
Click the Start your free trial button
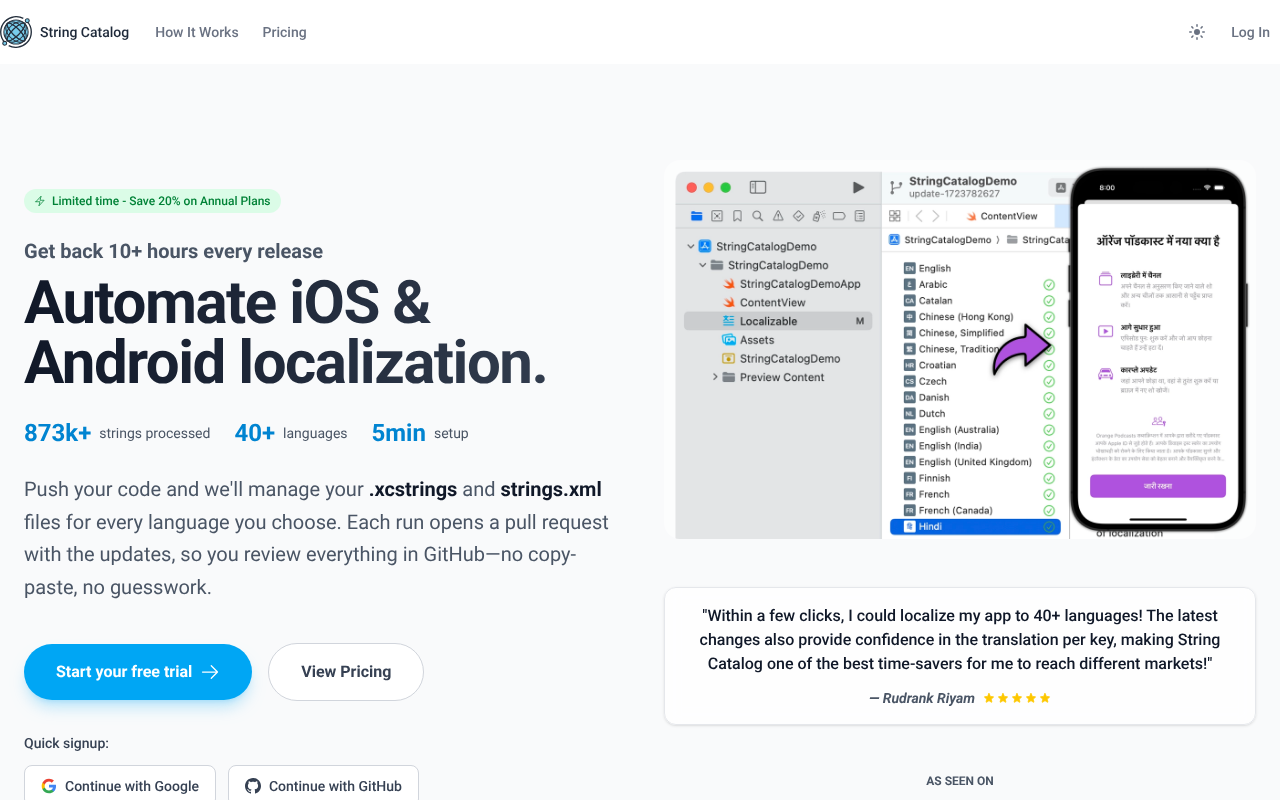[x=137, y=672]
